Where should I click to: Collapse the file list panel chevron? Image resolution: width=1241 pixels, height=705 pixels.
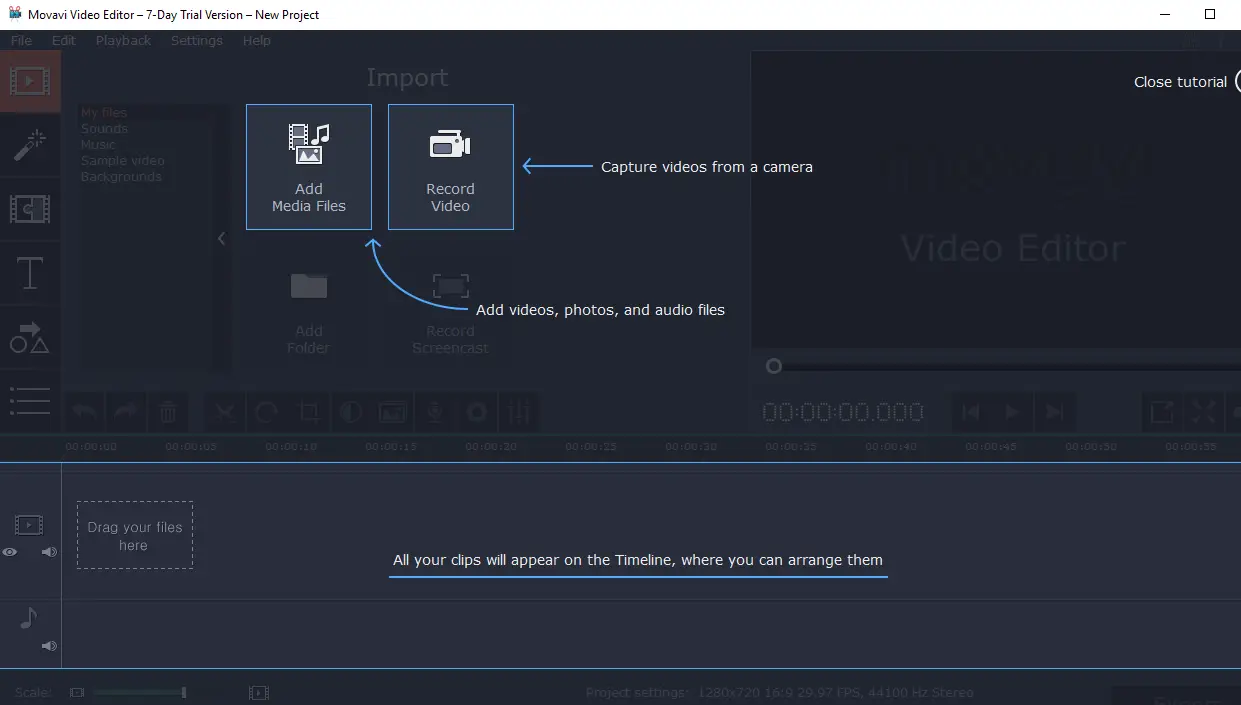point(221,238)
